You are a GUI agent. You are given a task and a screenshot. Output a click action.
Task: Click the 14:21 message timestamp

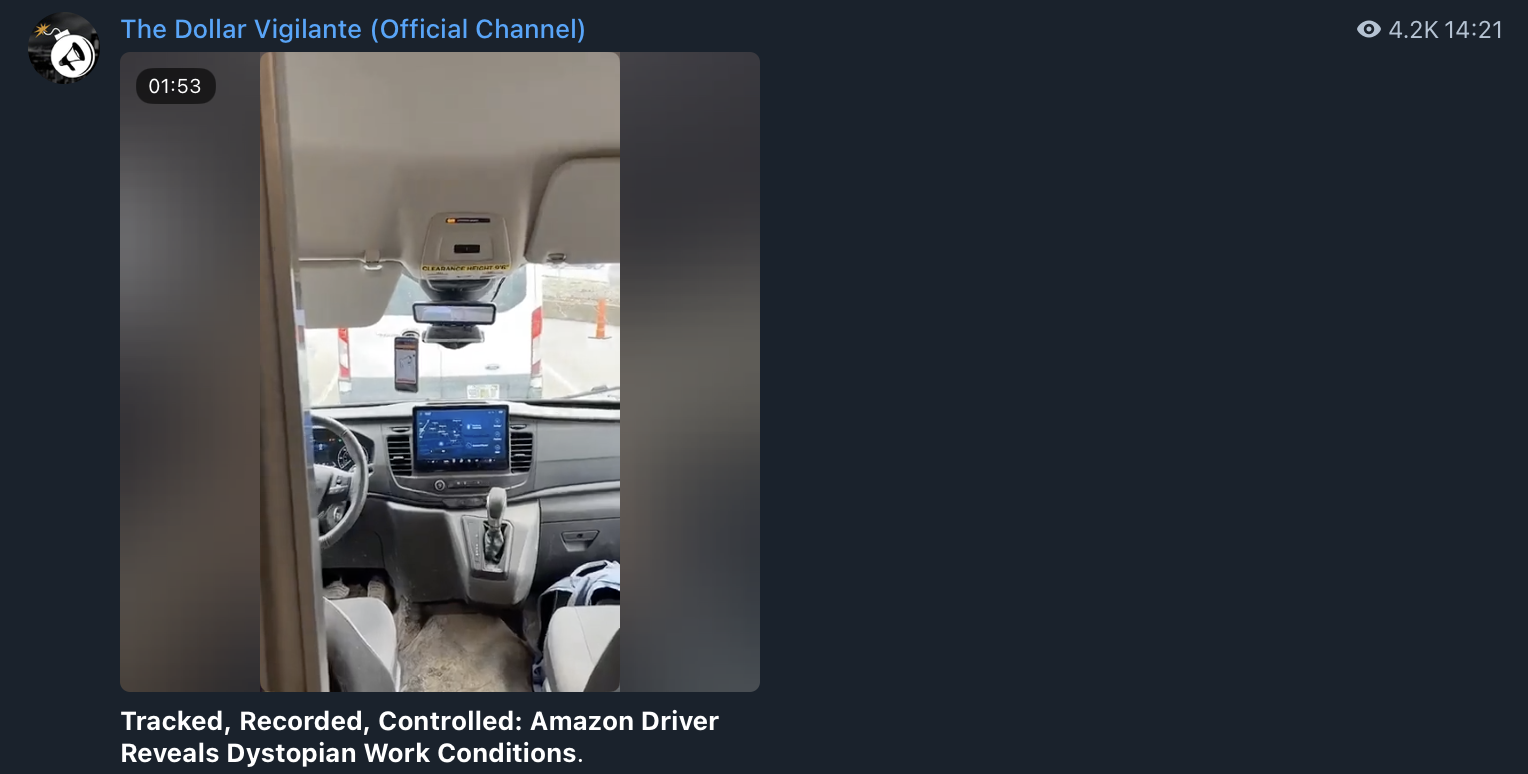pyautogui.click(x=1473, y=30)
